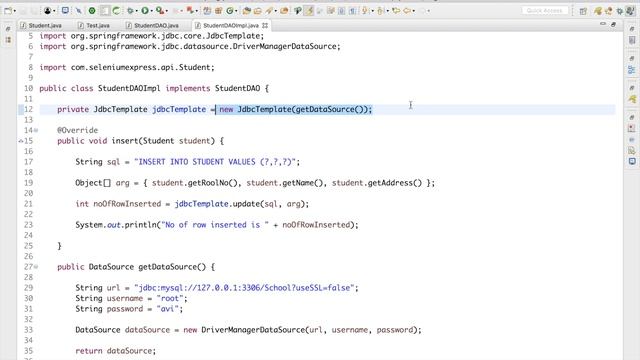Click the Next Annotation arrow icon
Viewport: 640px width, 360px height.
click(365, 11)
